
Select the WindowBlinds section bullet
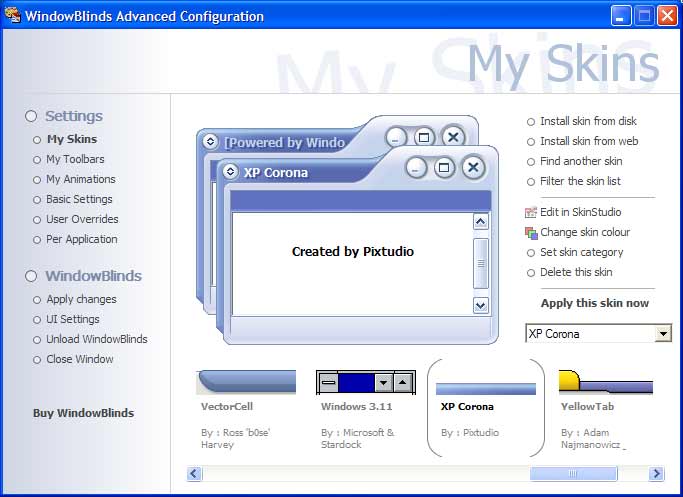point(31,276)
